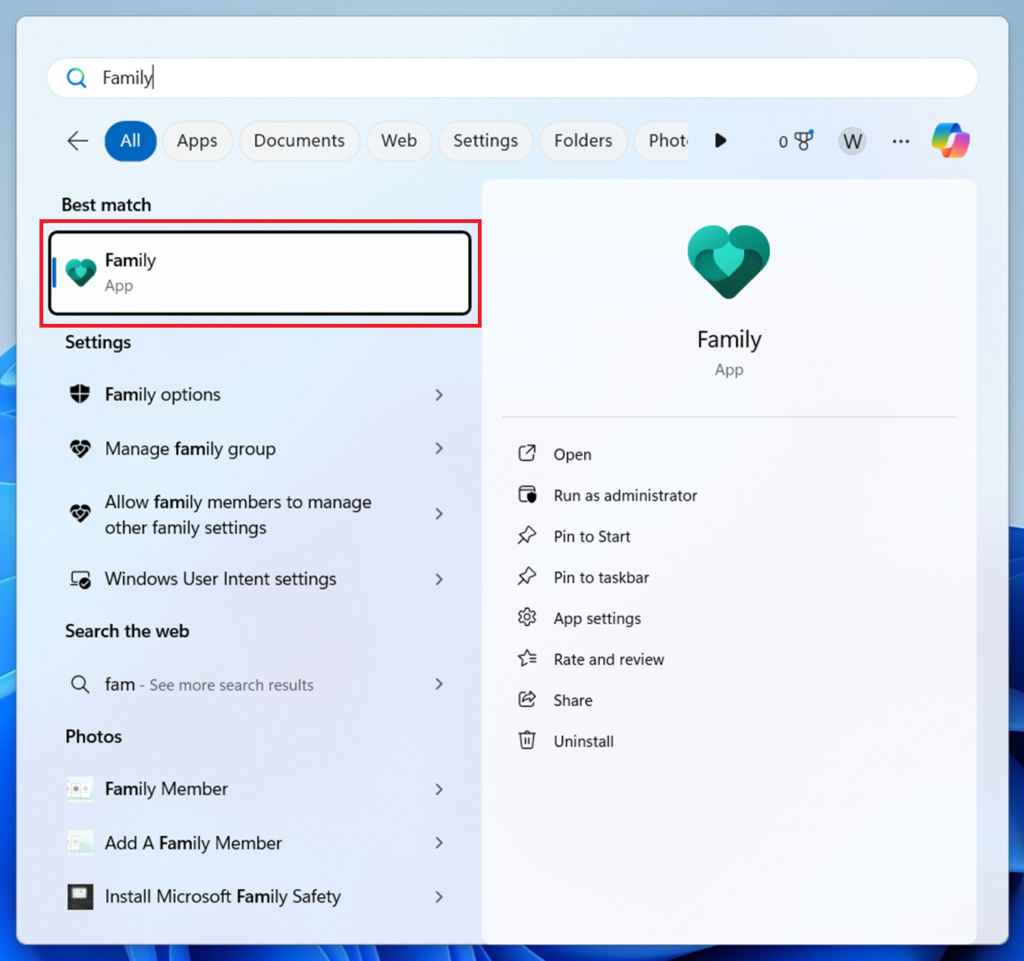Click the Share icon
The image size is (1024, 961).
click(x=527, y=700)
